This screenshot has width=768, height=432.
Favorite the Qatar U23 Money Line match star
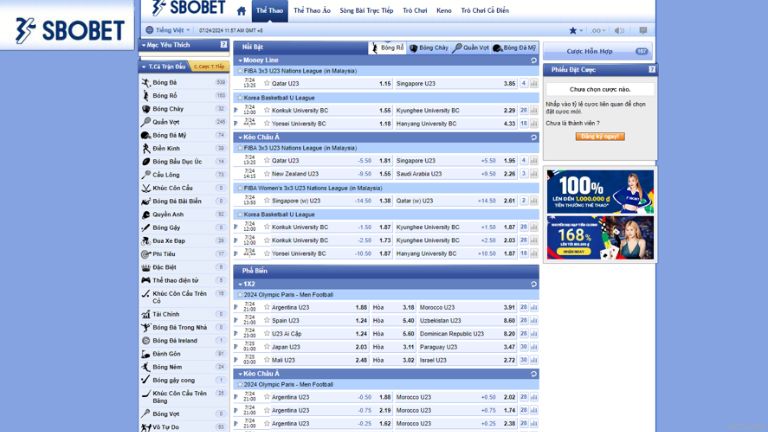[x=267, y=83]
